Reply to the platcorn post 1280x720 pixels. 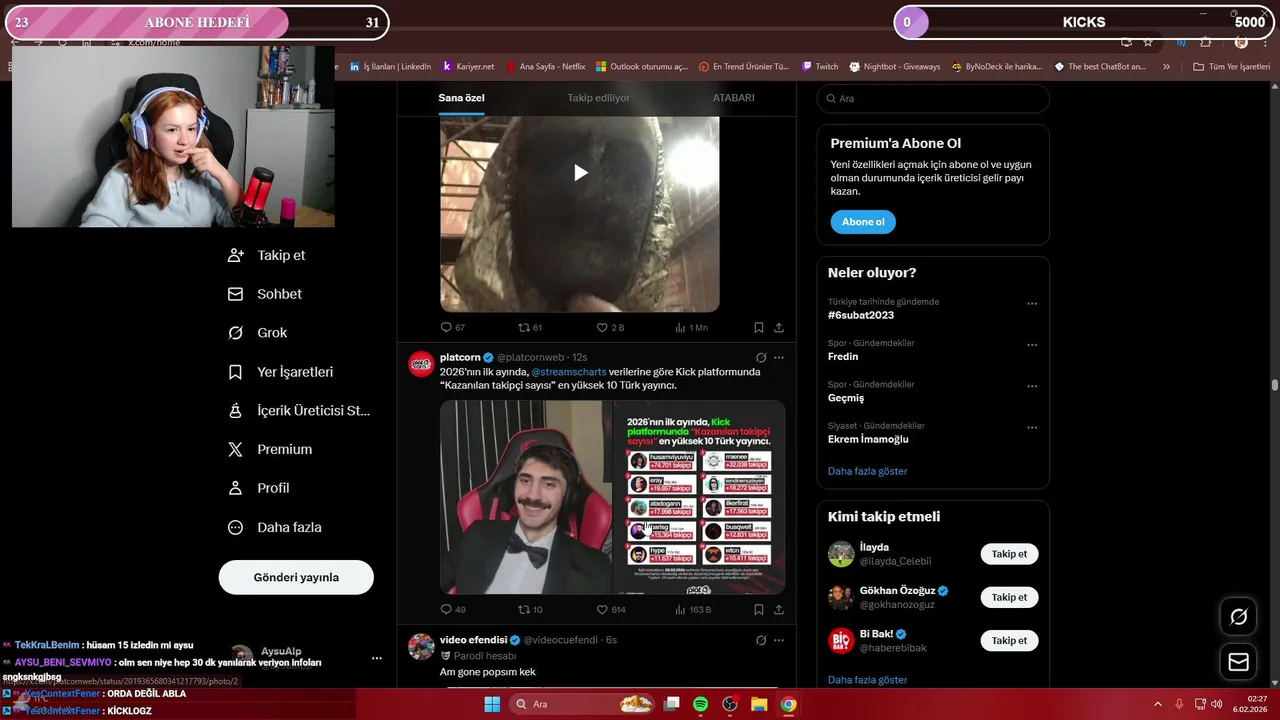tap(446, 609)
